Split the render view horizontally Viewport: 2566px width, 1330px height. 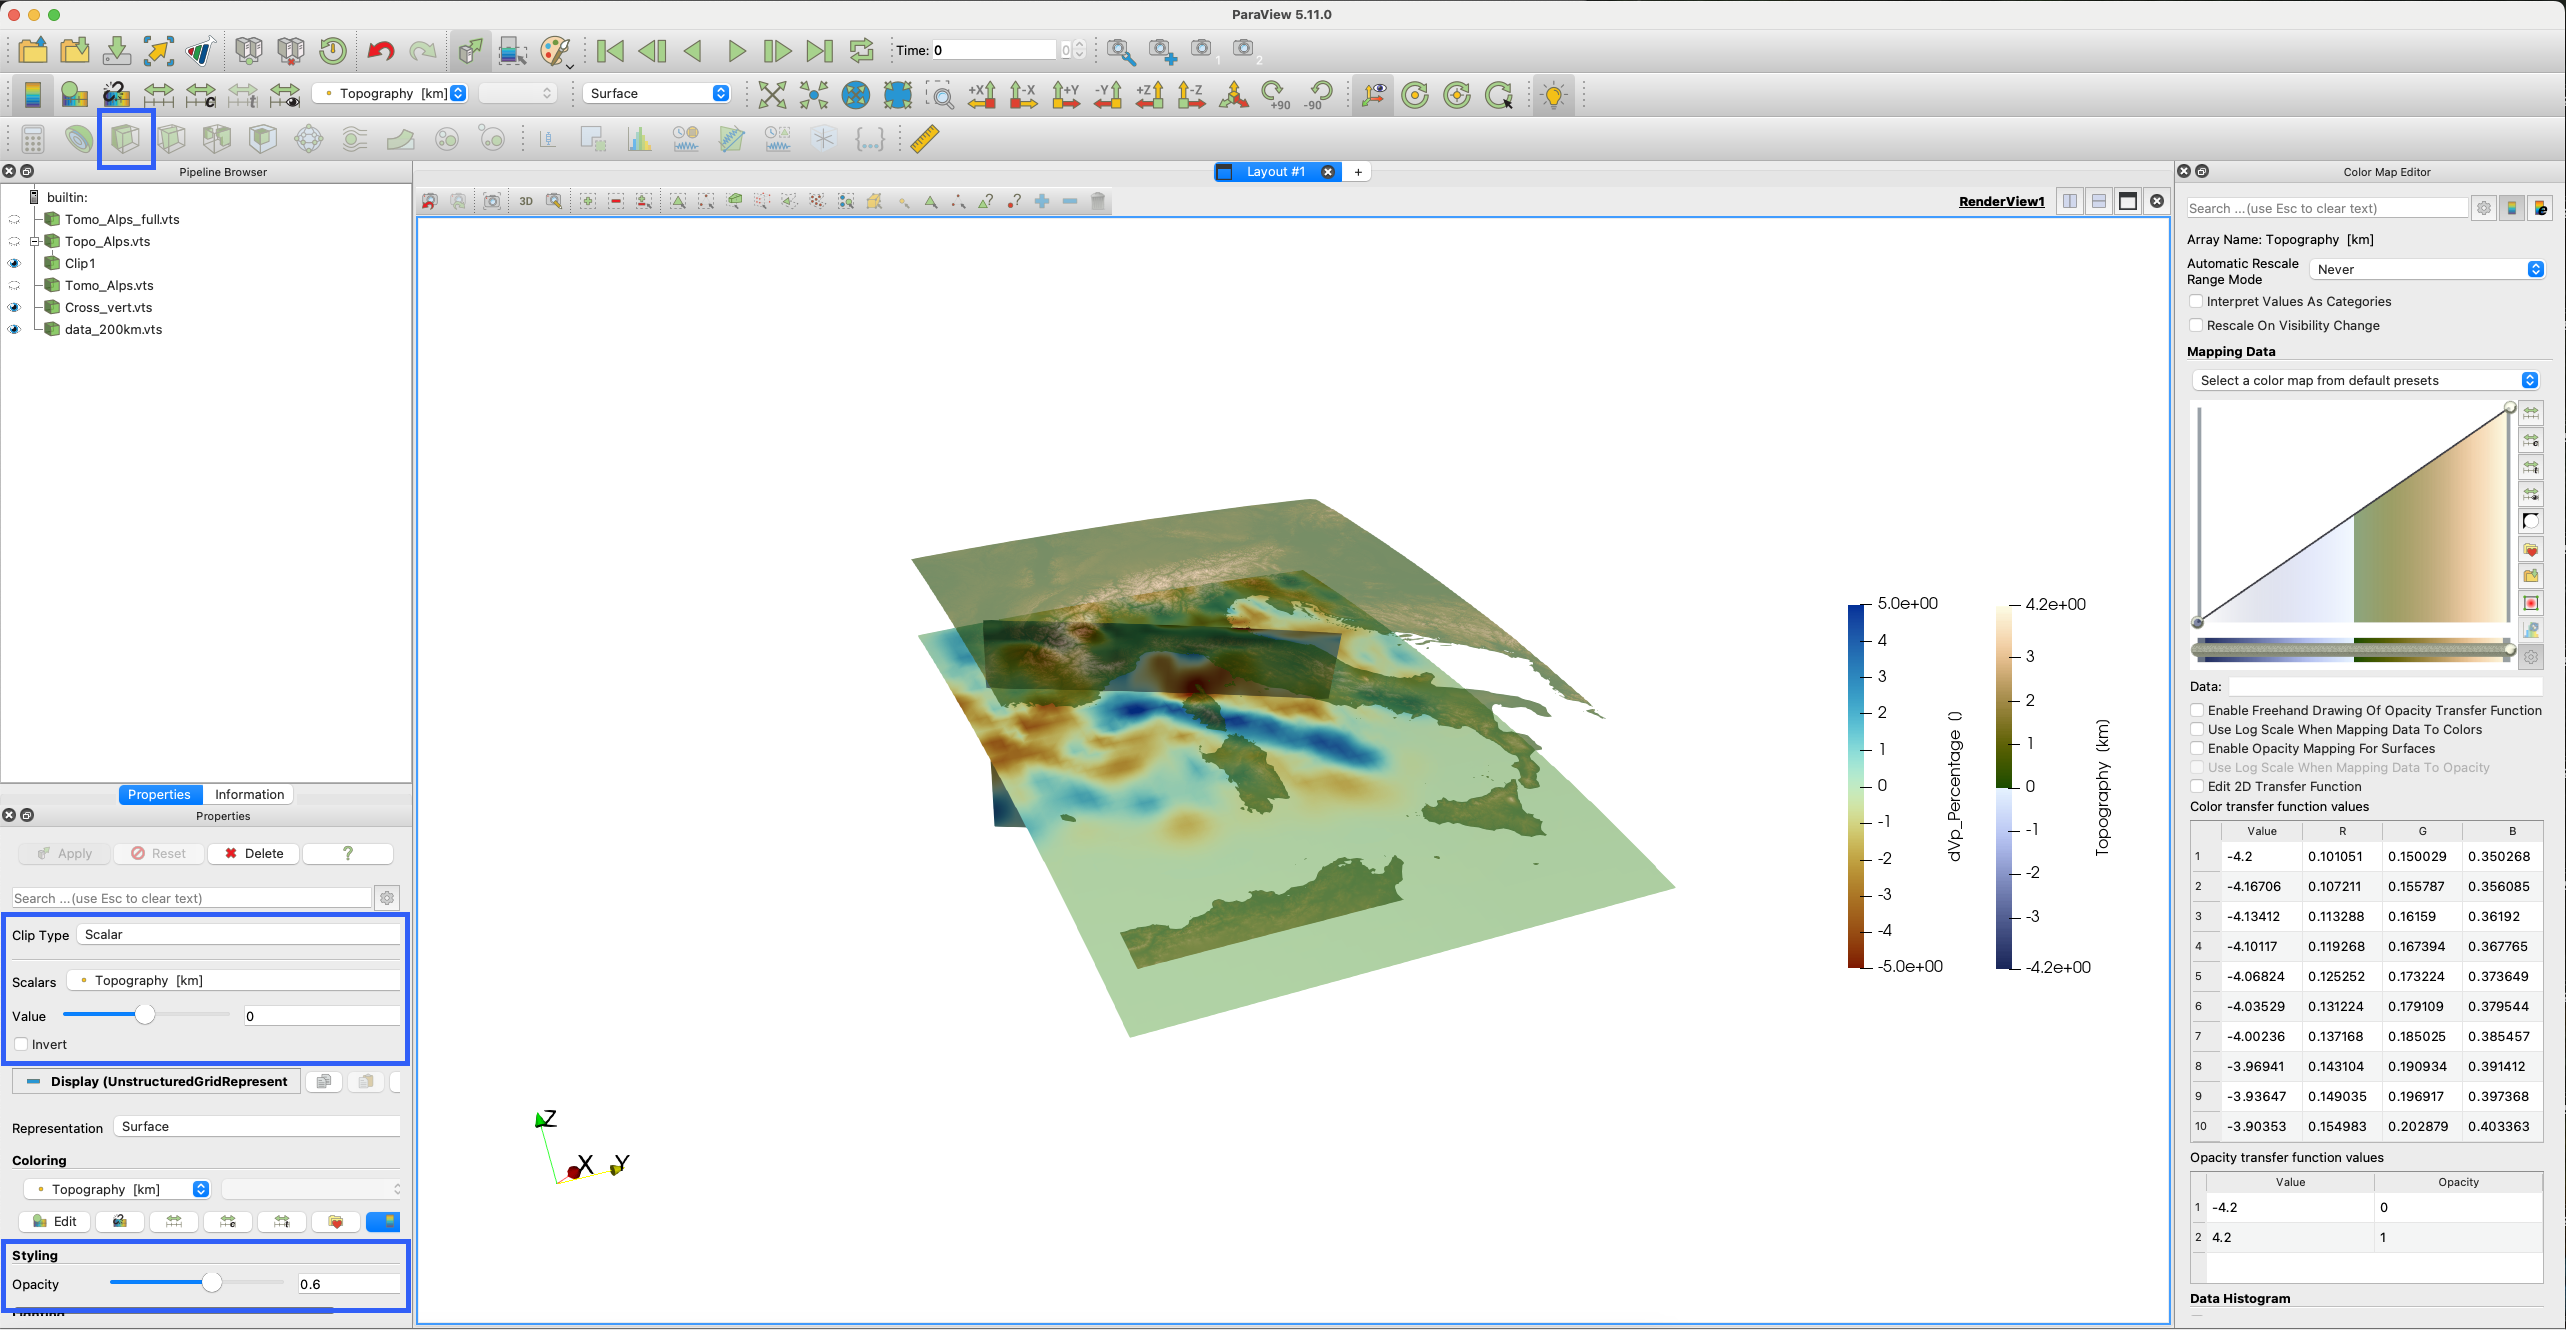coord(2070,201)
